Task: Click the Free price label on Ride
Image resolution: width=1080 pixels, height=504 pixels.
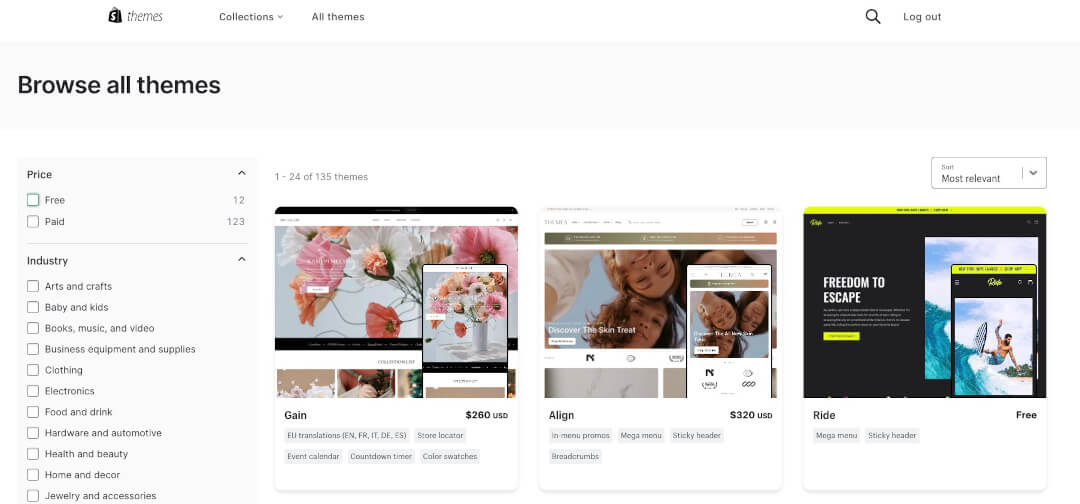Action: coord(1026,415)
